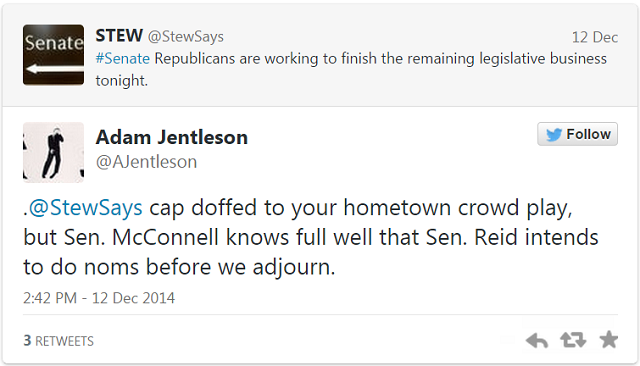
Task: Click the reply arrow icon
Action: pos(537,340)
